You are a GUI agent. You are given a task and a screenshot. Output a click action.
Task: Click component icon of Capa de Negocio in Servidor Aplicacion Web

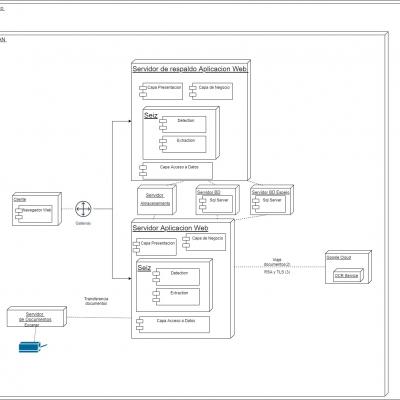point(186,242)
